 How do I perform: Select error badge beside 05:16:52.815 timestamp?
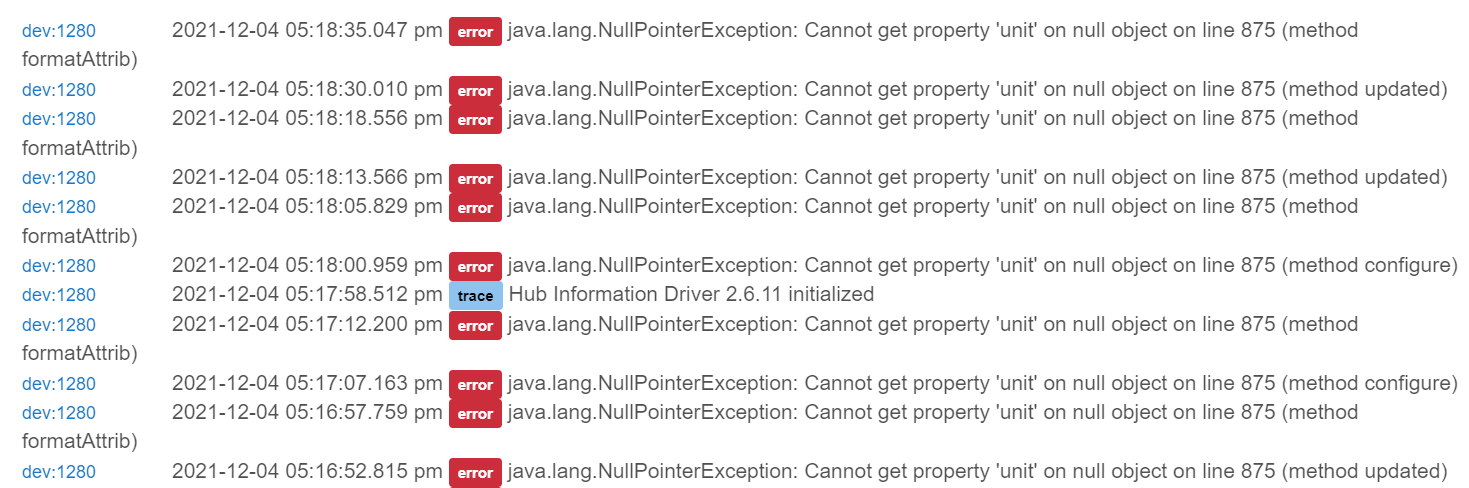click(475, 473)
